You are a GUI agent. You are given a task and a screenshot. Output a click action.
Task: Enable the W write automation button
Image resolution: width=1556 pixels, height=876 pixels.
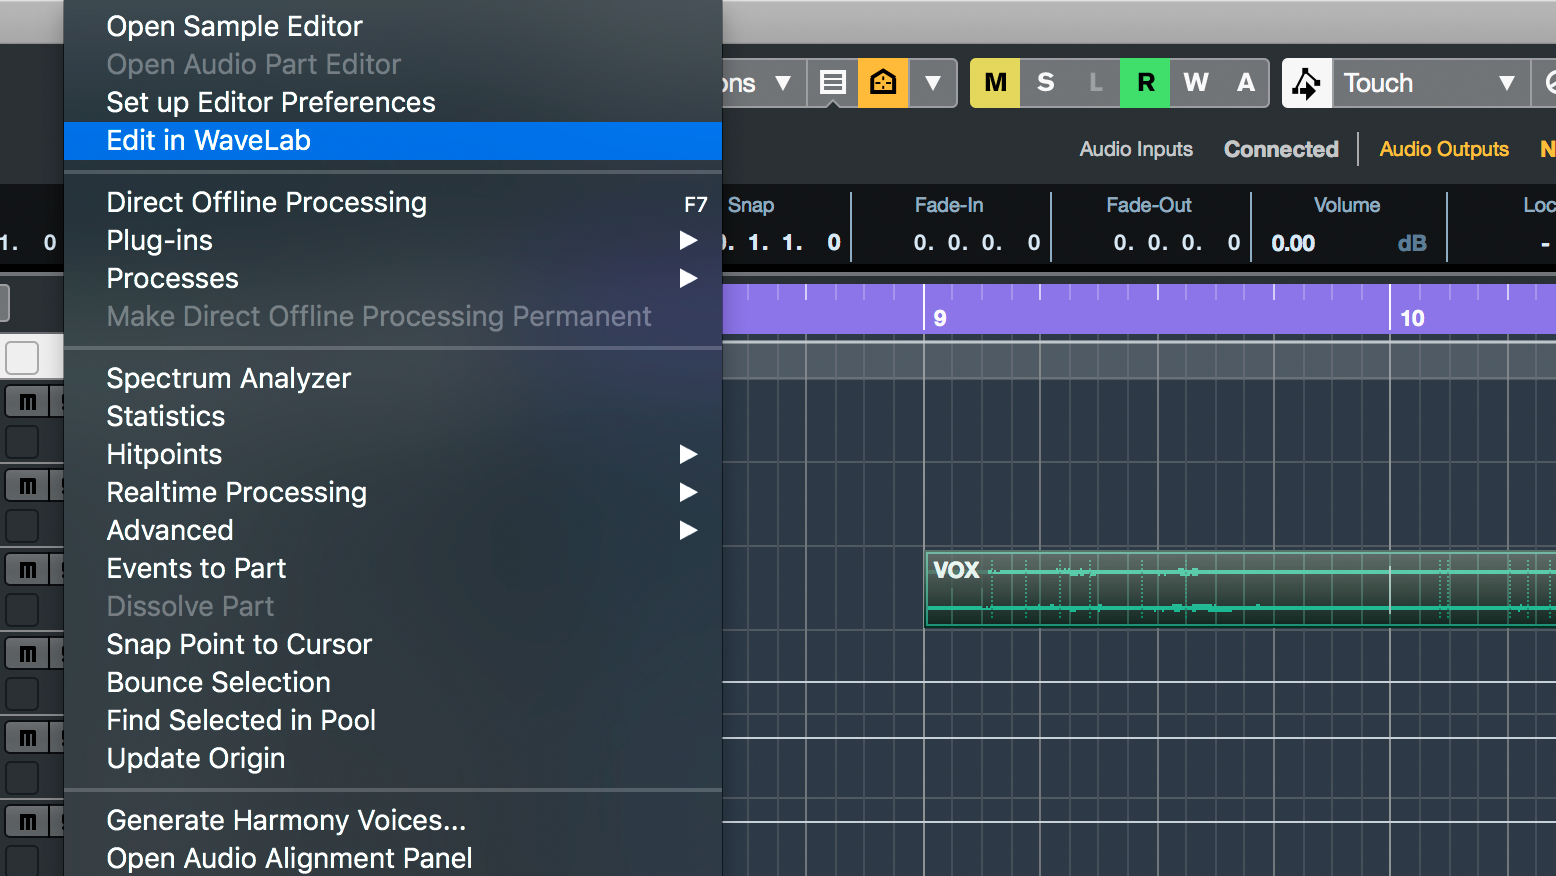1195,83
